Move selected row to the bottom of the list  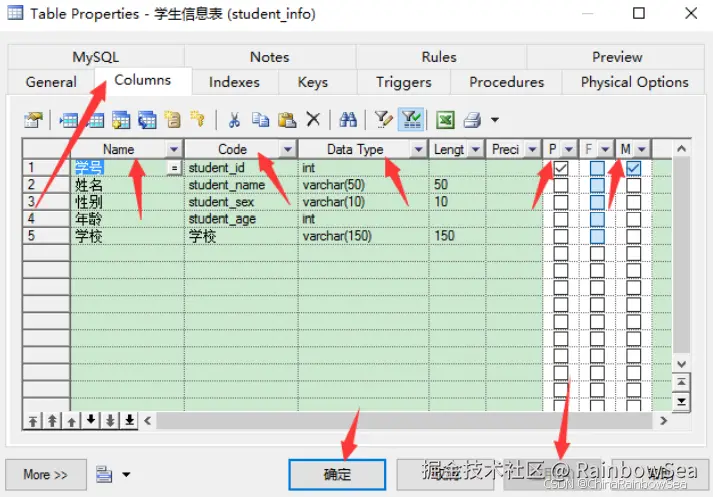130,421
